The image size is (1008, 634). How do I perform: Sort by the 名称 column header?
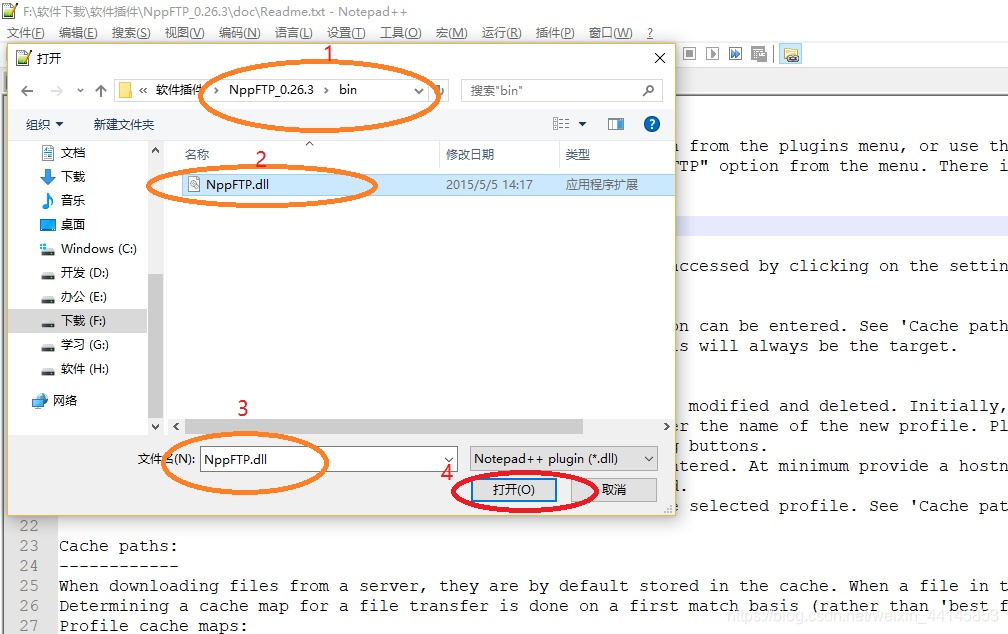coord(197,154)
